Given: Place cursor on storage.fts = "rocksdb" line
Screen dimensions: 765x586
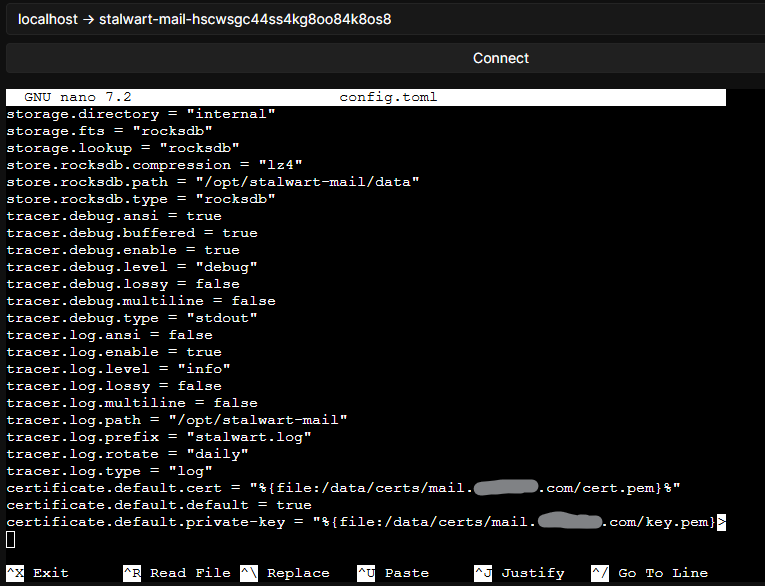Looking at the screenshot, I should pos(109,131).
